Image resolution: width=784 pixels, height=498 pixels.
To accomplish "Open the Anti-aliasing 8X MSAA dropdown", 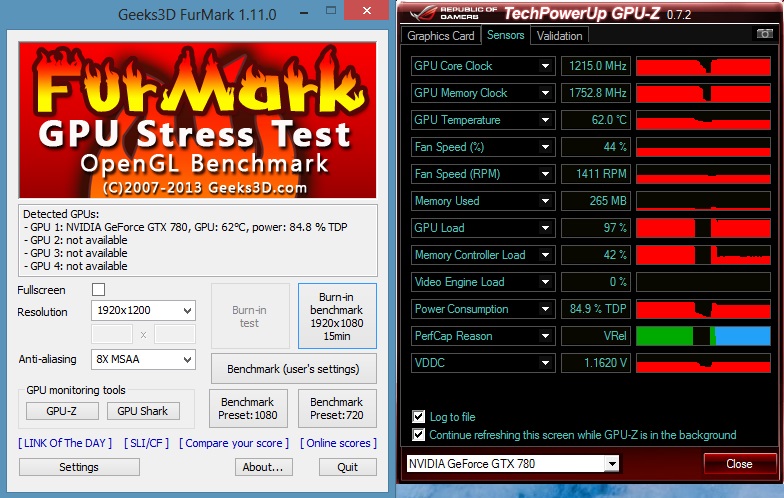I will 143,360.
